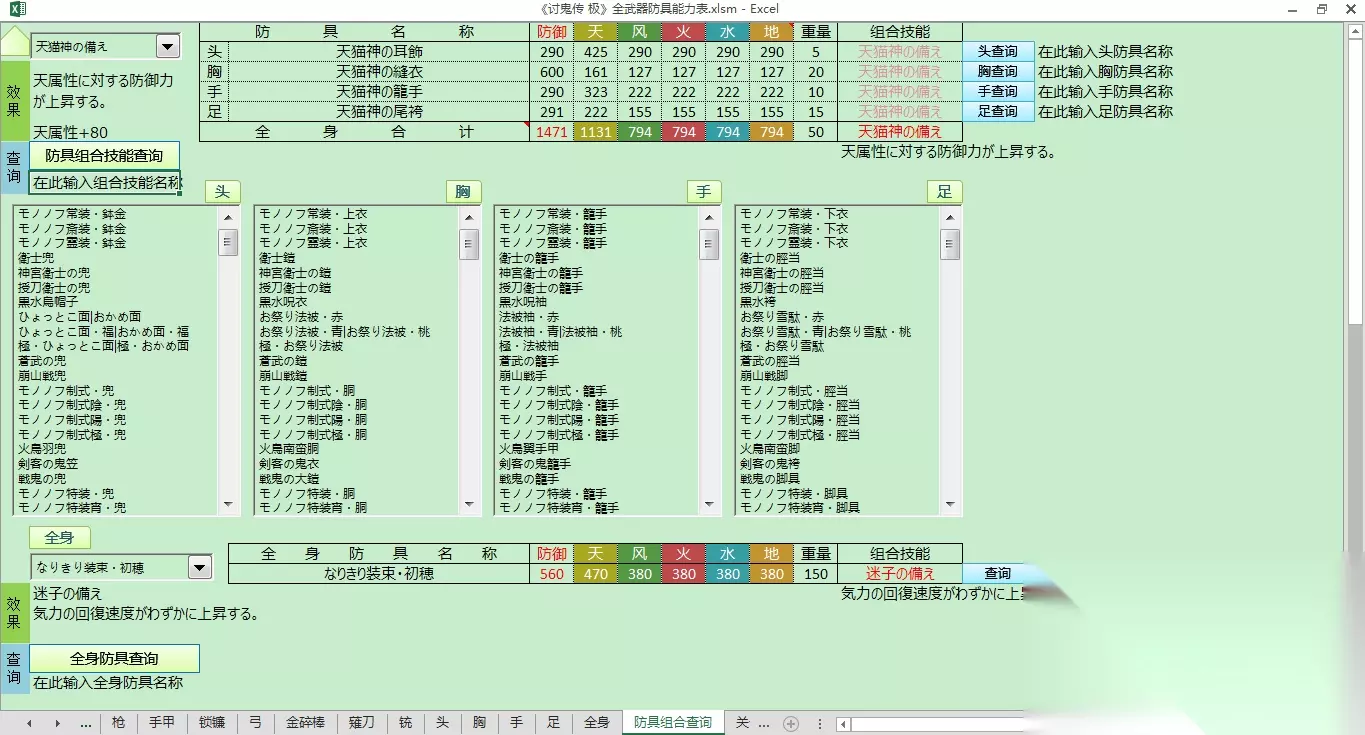Click the 胸 button above the chest list
Image resolution: width=1365 pixels, height=735 pixels.
pos(463,192)
